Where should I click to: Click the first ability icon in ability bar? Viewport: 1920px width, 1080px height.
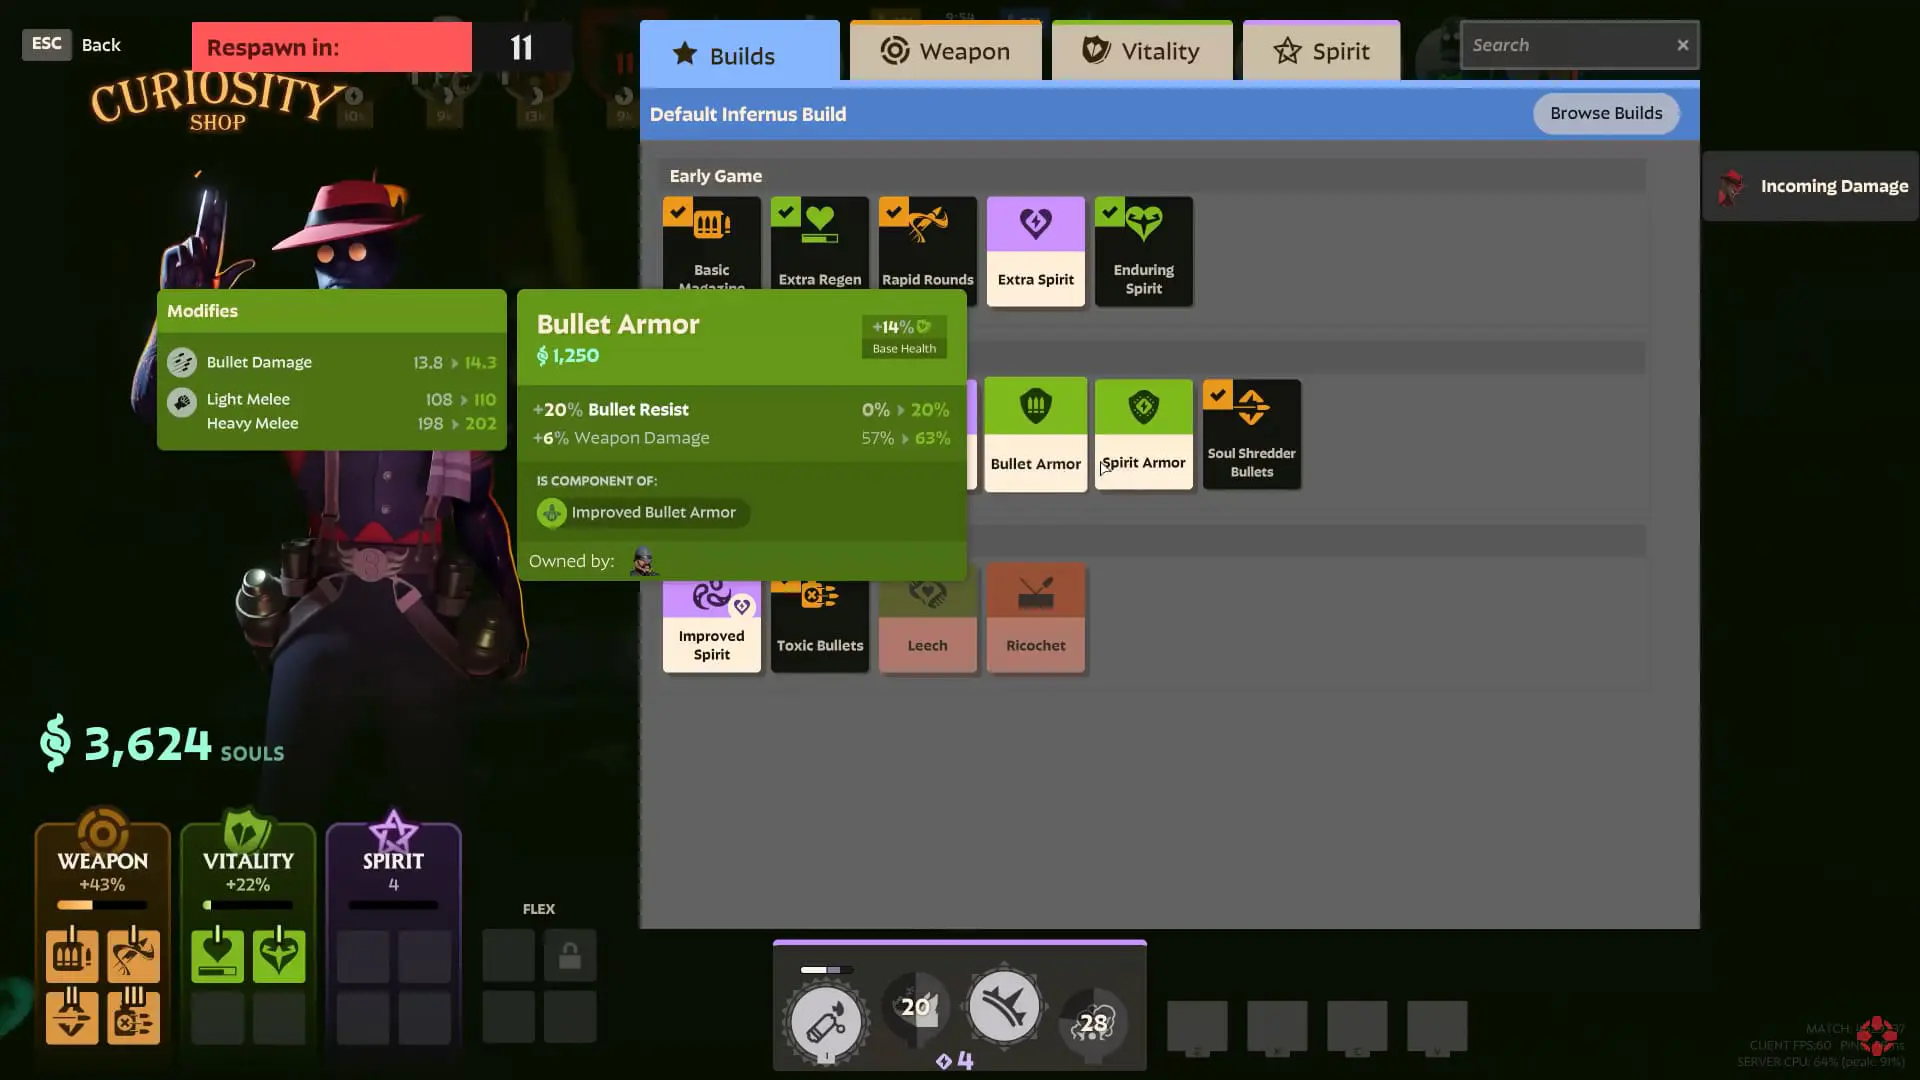pos(826,1021)
